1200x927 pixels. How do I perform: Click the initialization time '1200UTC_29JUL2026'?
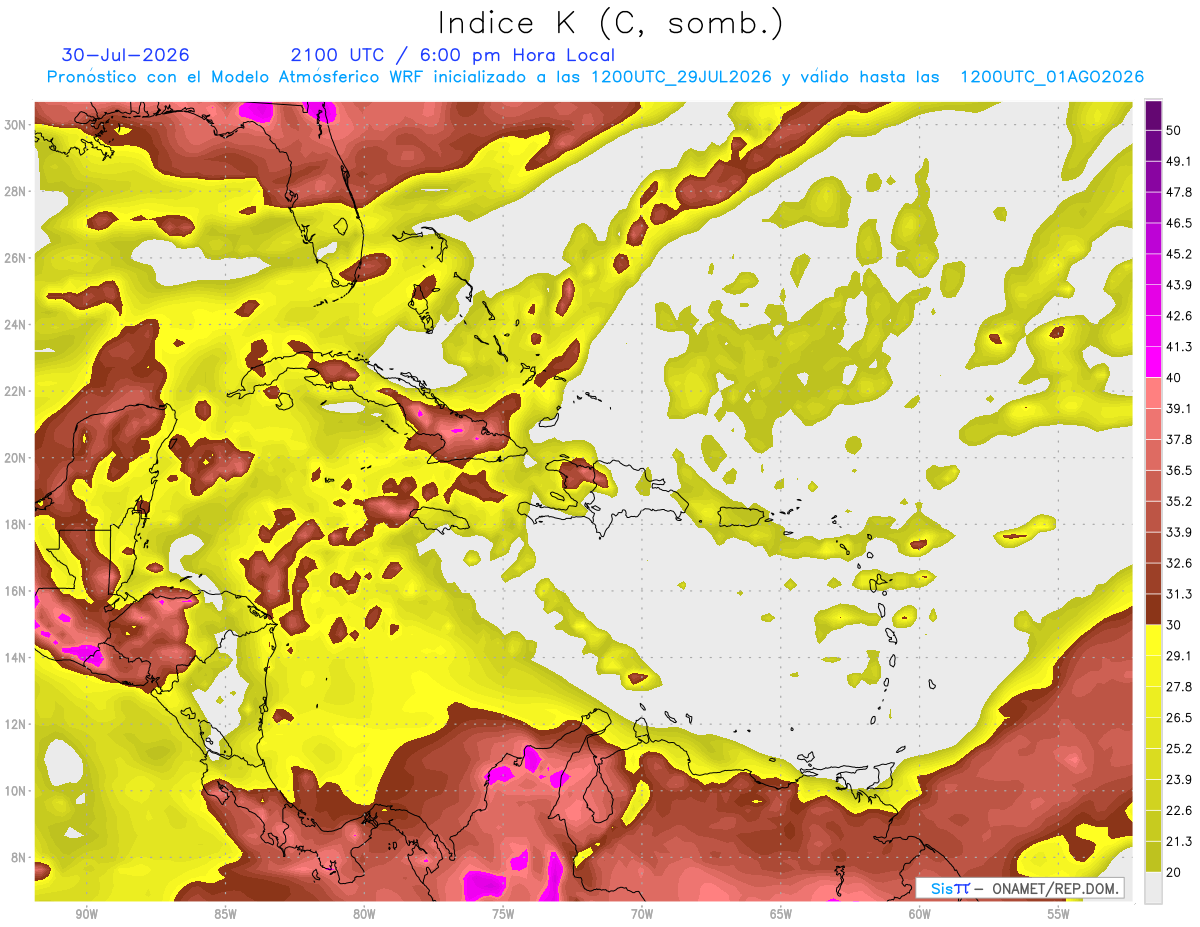point(681,77)
